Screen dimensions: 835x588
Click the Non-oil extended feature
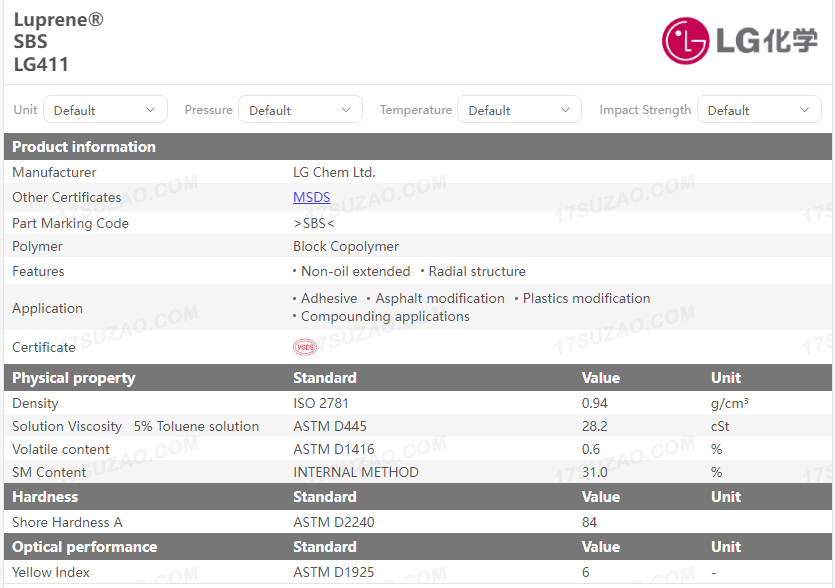click(356, 272)
